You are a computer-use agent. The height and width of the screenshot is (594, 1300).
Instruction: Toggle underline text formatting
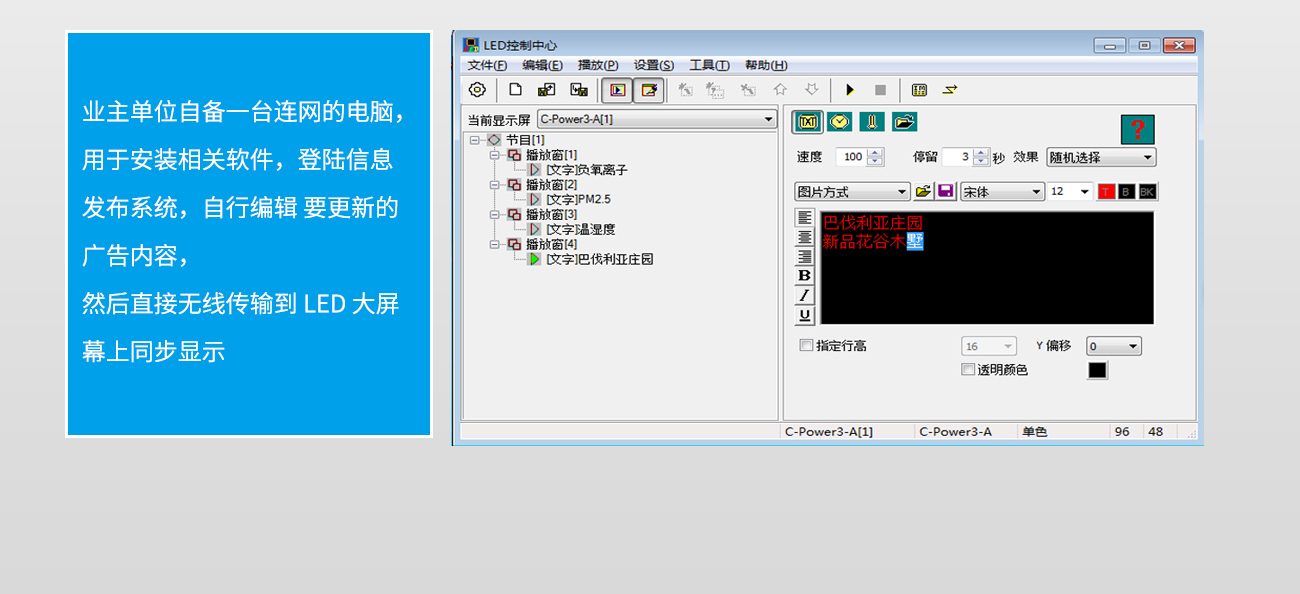point(805,315)
